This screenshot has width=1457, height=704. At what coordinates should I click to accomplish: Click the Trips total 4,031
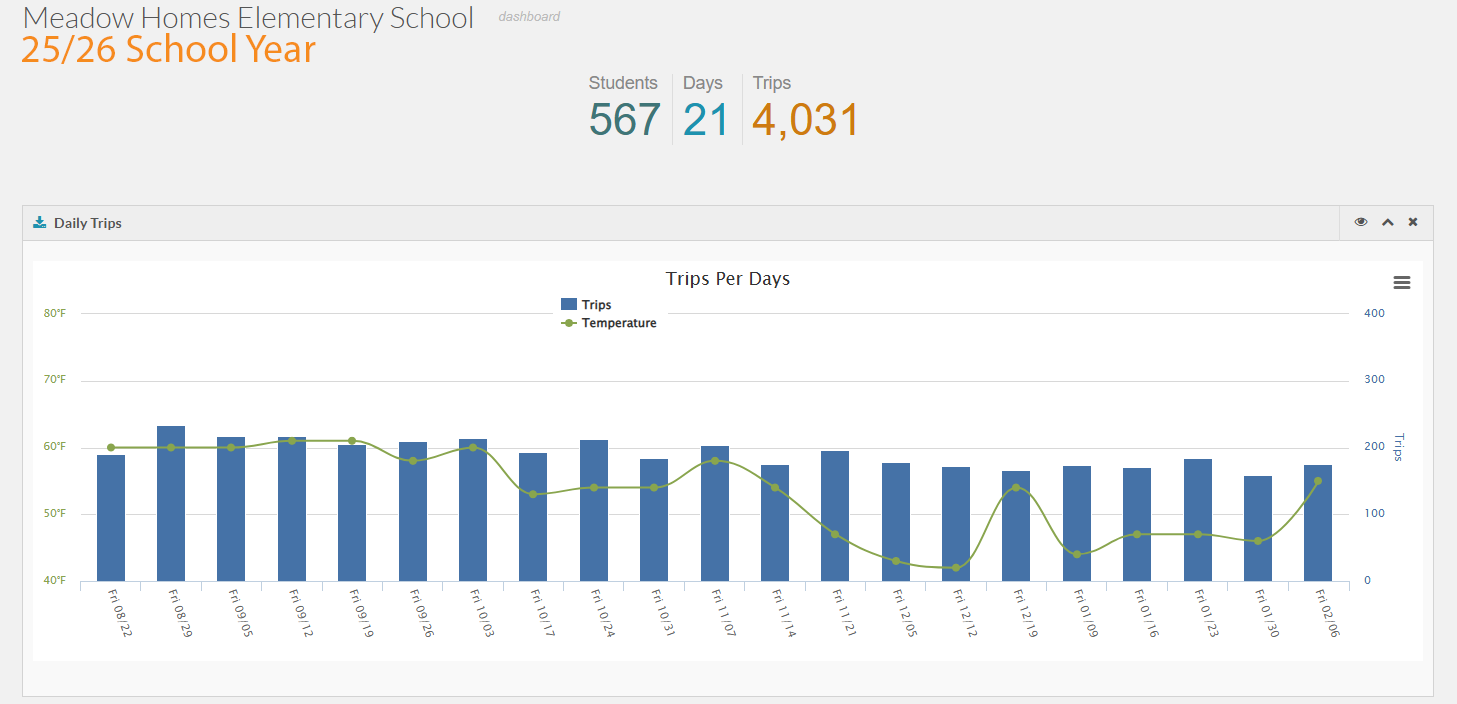(x=805, y=120)
